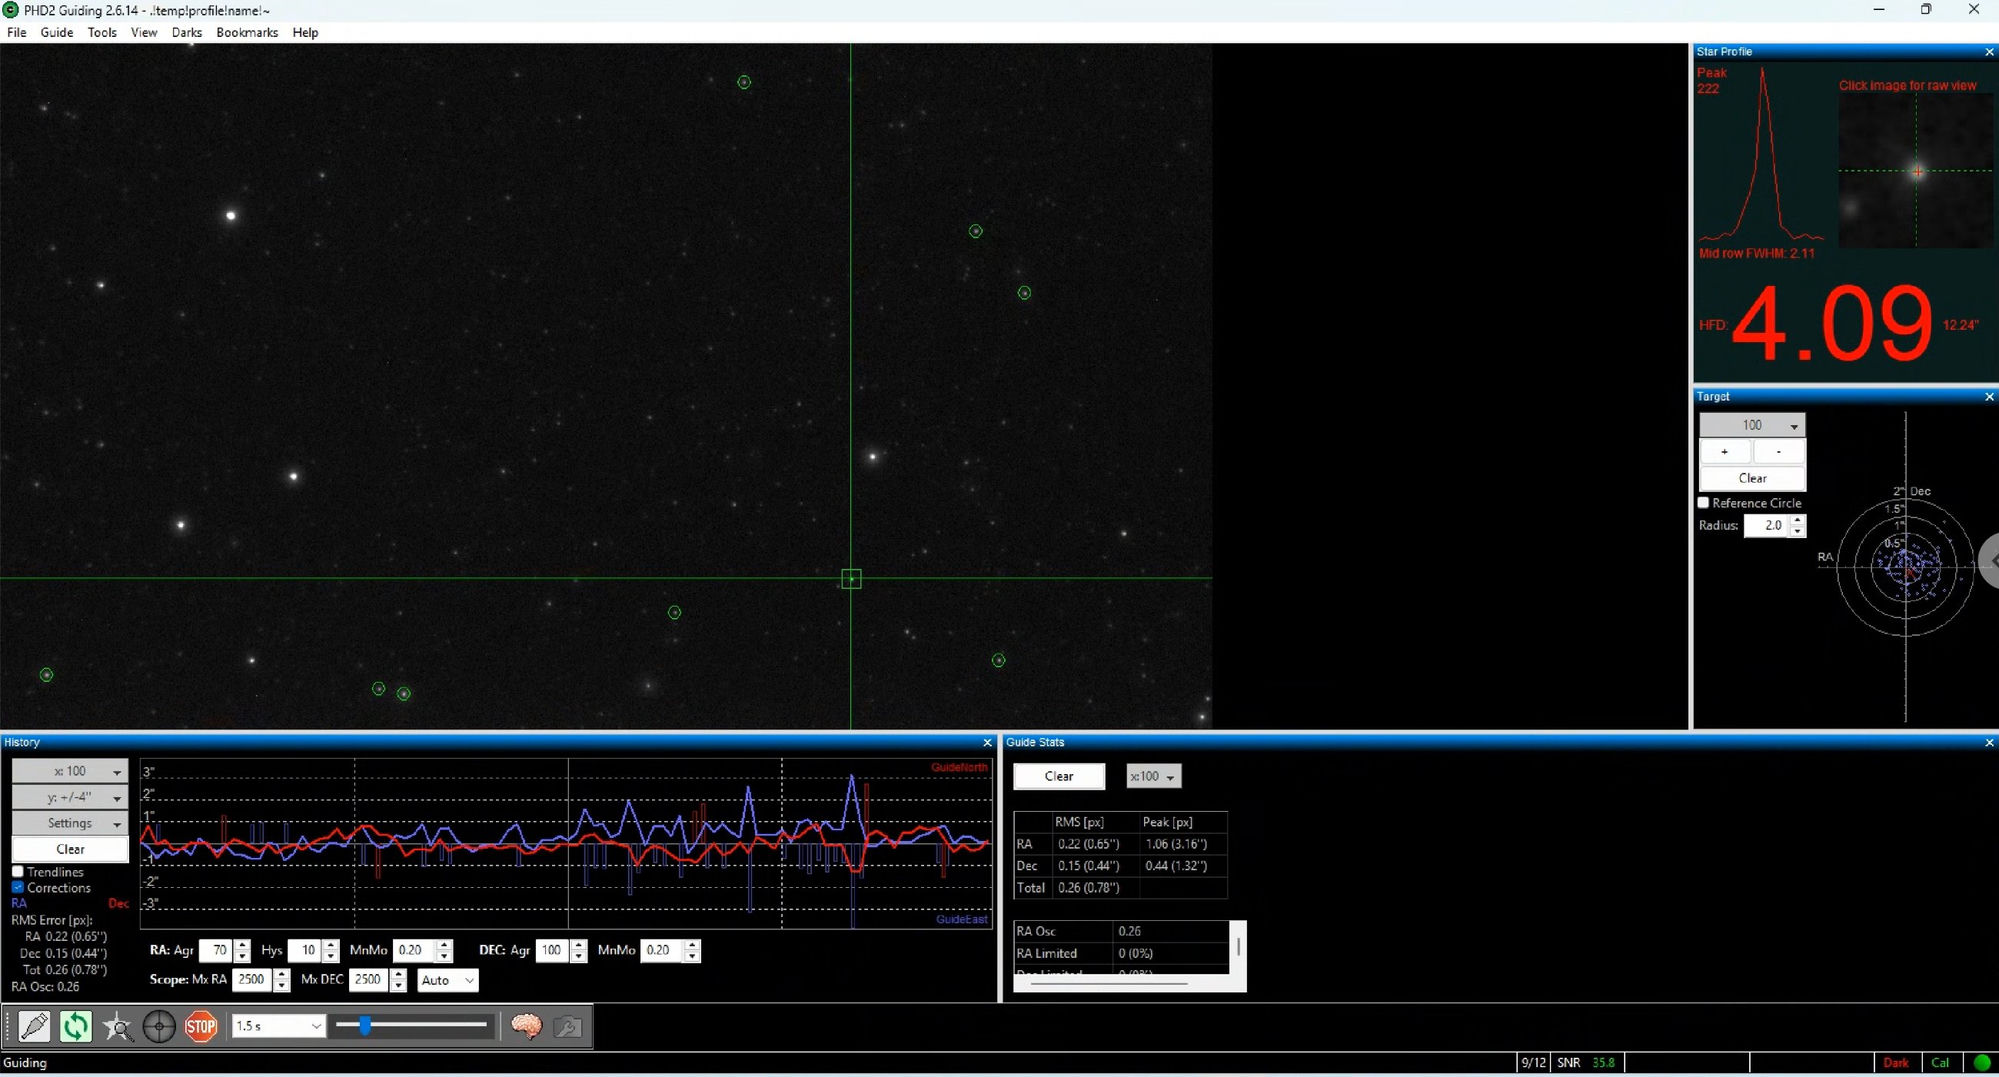Click the Connect Equipment USB icon
The width and height of the screenshot is (1999, 1077).
[35, 1027]
